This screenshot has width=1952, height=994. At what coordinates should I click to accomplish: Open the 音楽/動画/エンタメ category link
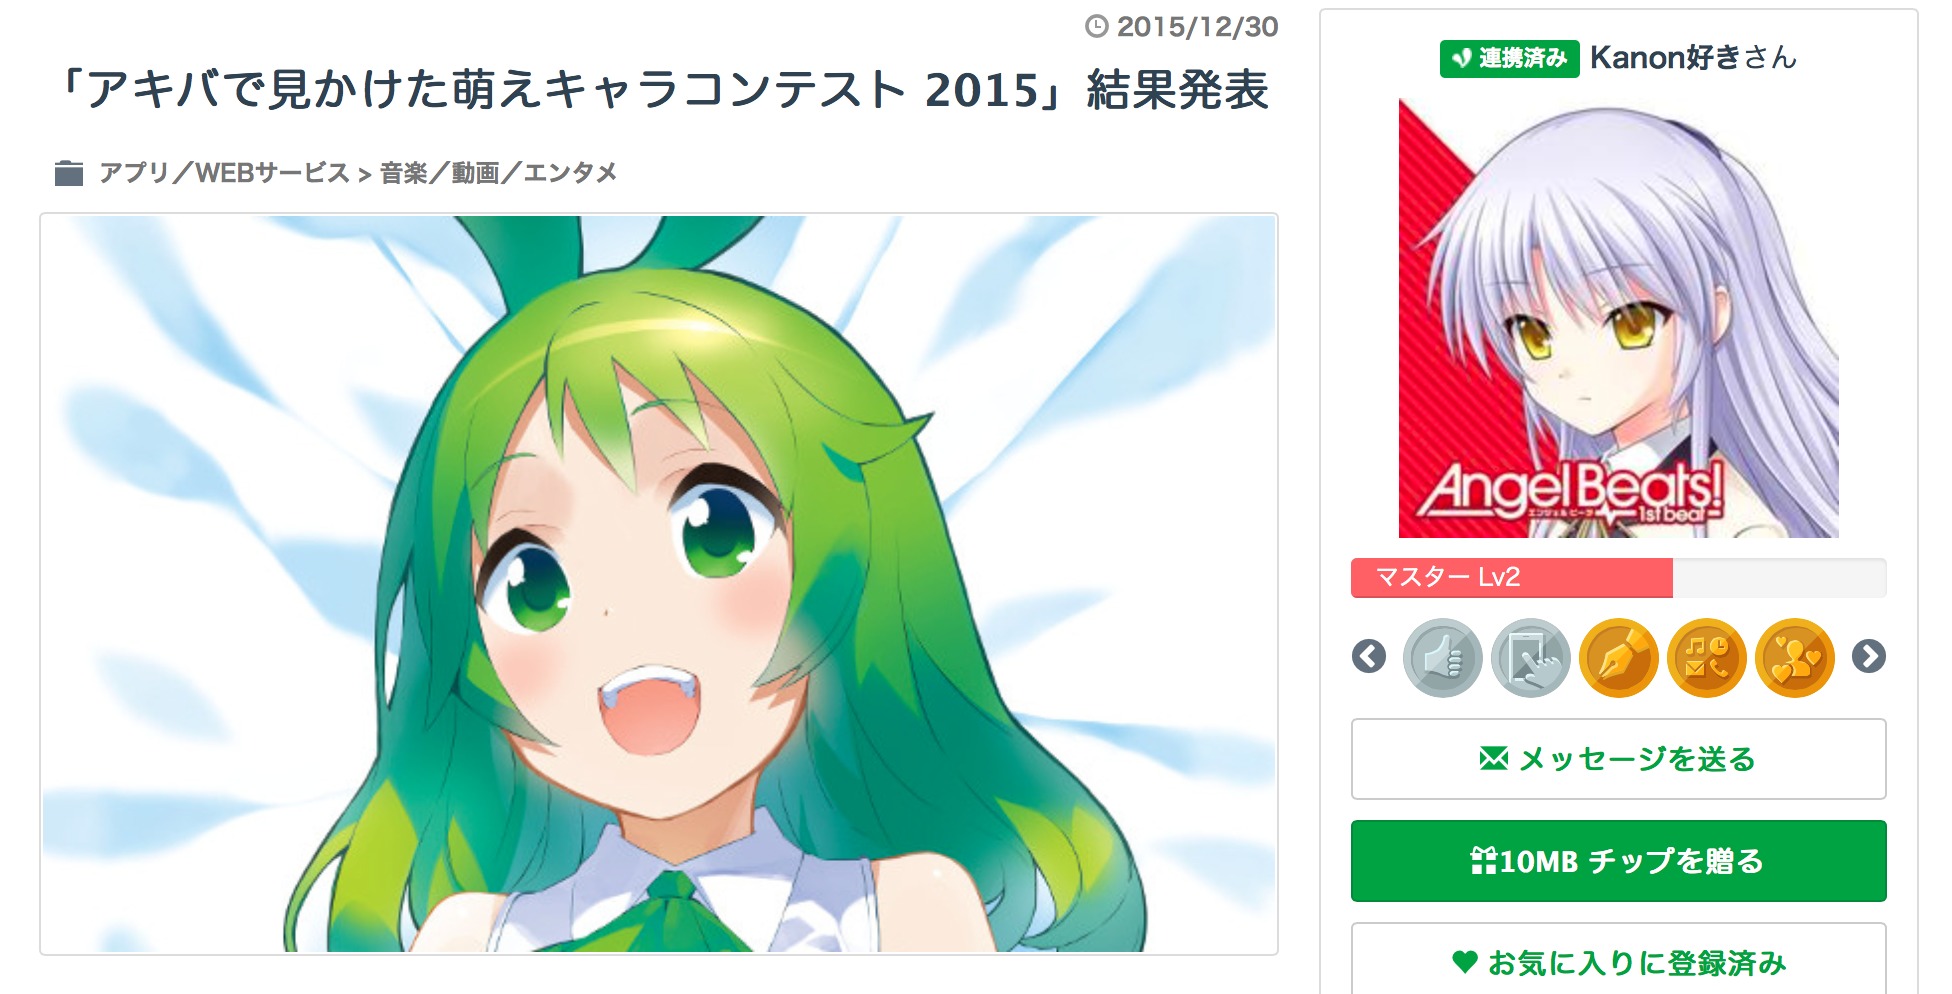click(x=498, y=173)
